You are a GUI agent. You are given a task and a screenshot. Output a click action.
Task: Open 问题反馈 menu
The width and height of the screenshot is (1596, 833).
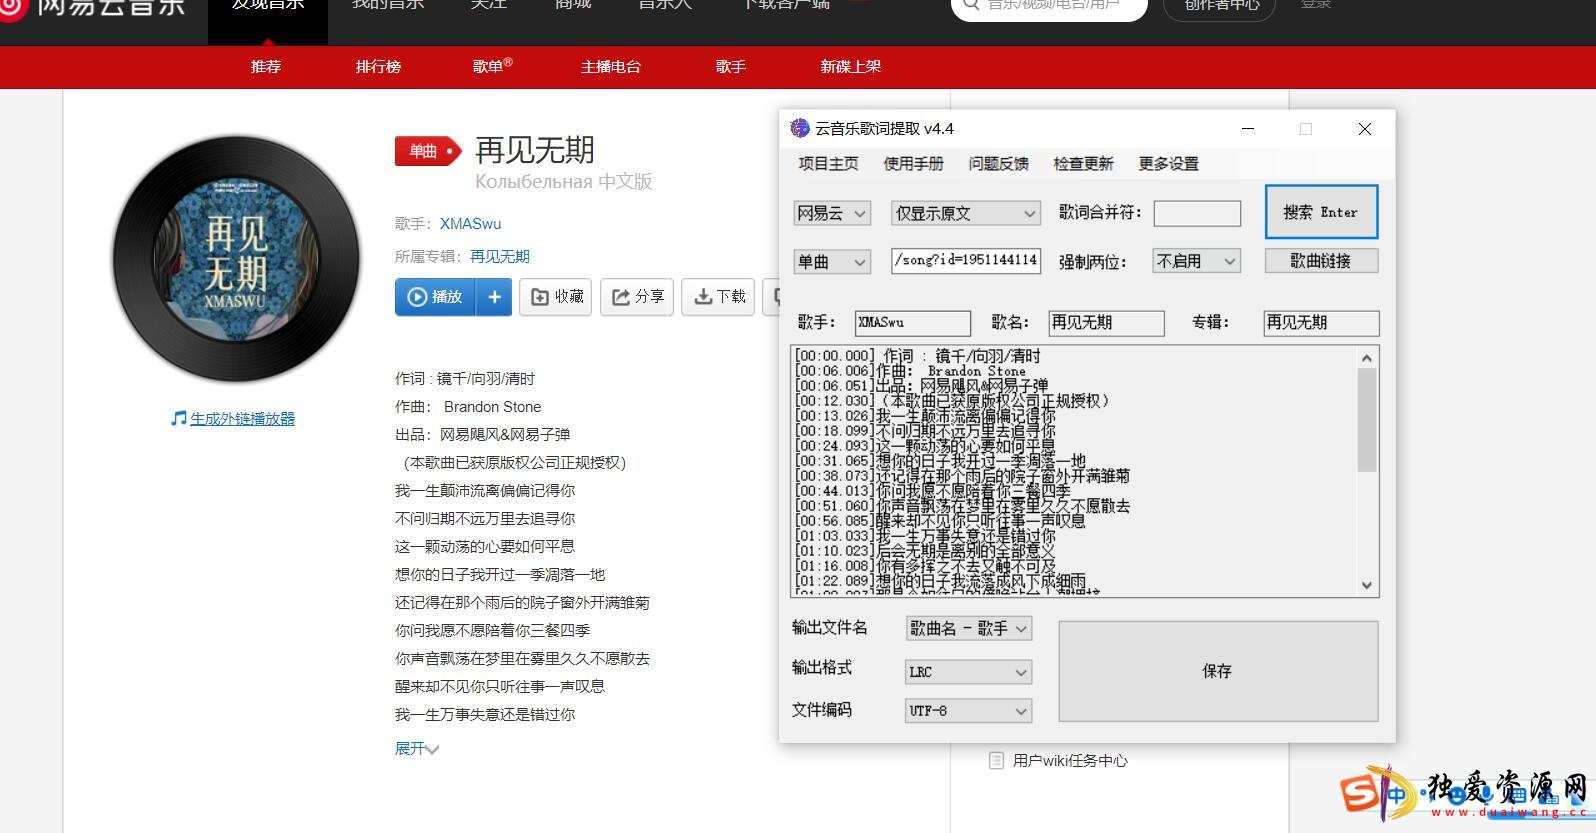click(x=998, y=164)
